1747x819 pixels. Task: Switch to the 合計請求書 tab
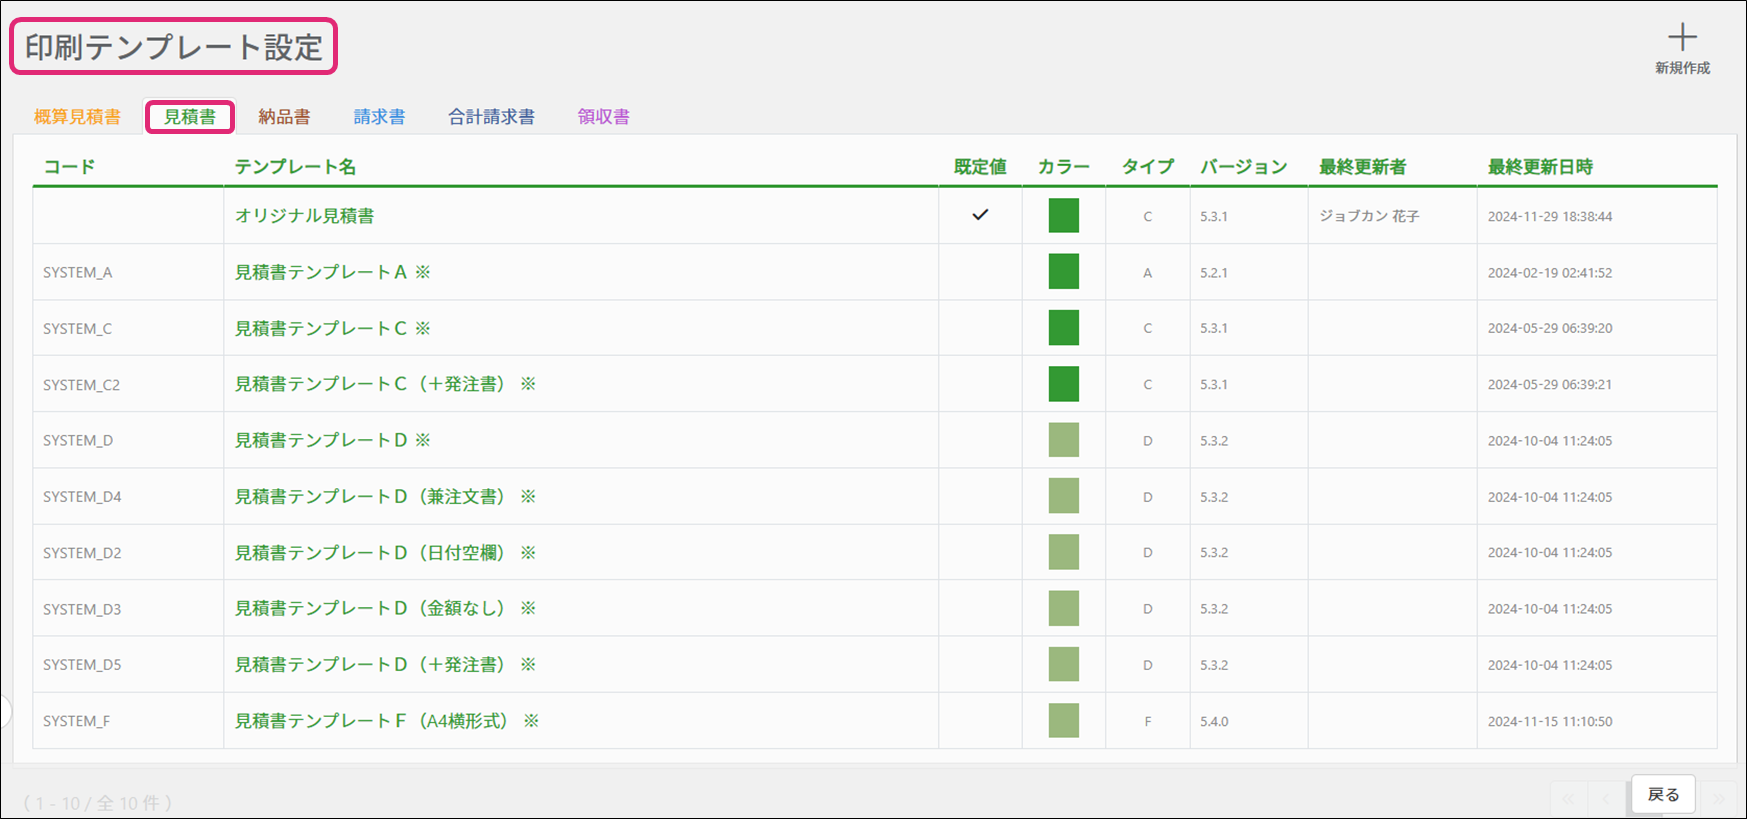(x=491, y=117)
